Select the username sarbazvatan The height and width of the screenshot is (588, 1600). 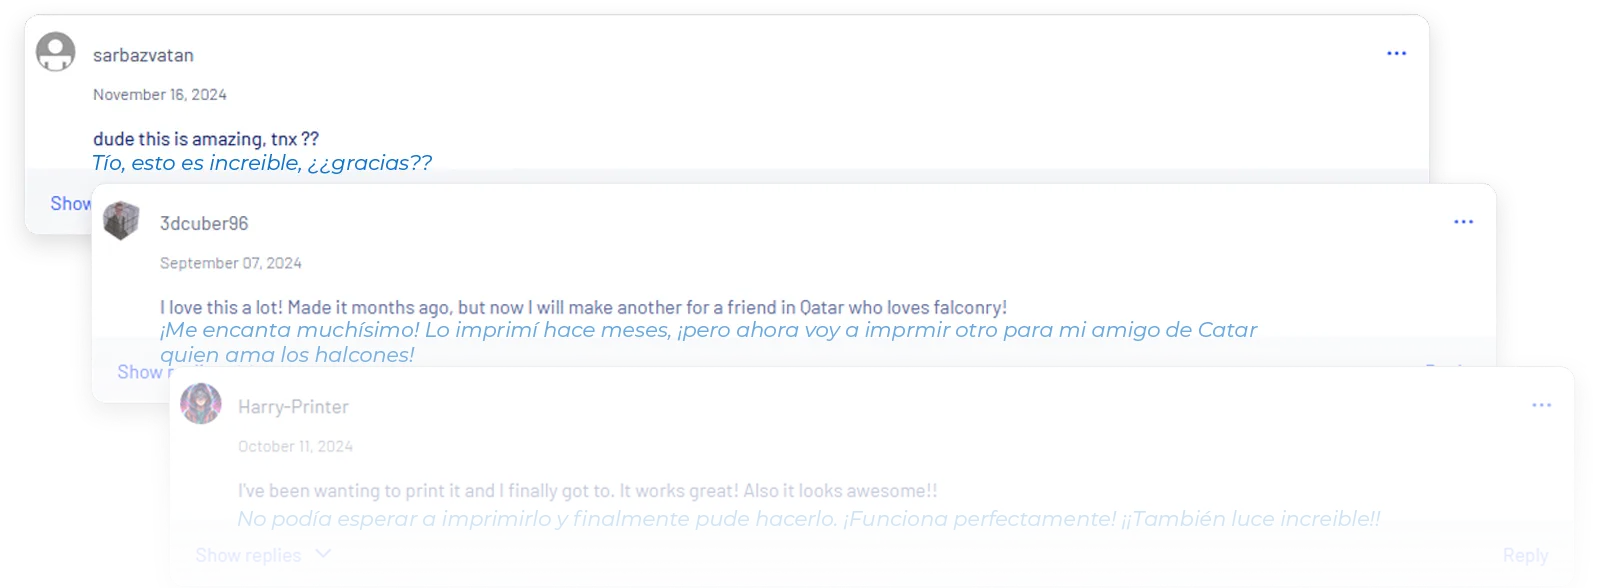(143, 54)
